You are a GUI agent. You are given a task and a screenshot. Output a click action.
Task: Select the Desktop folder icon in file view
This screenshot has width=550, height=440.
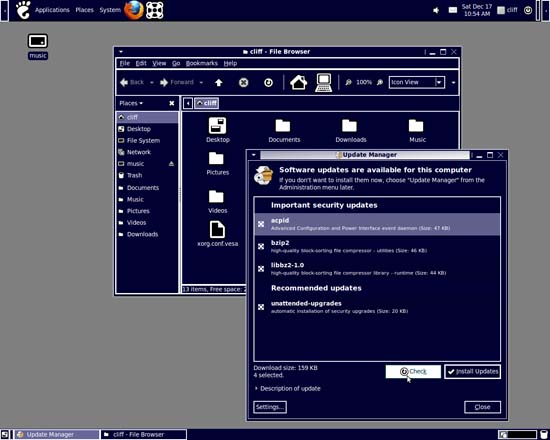click(x=217, y=126)
